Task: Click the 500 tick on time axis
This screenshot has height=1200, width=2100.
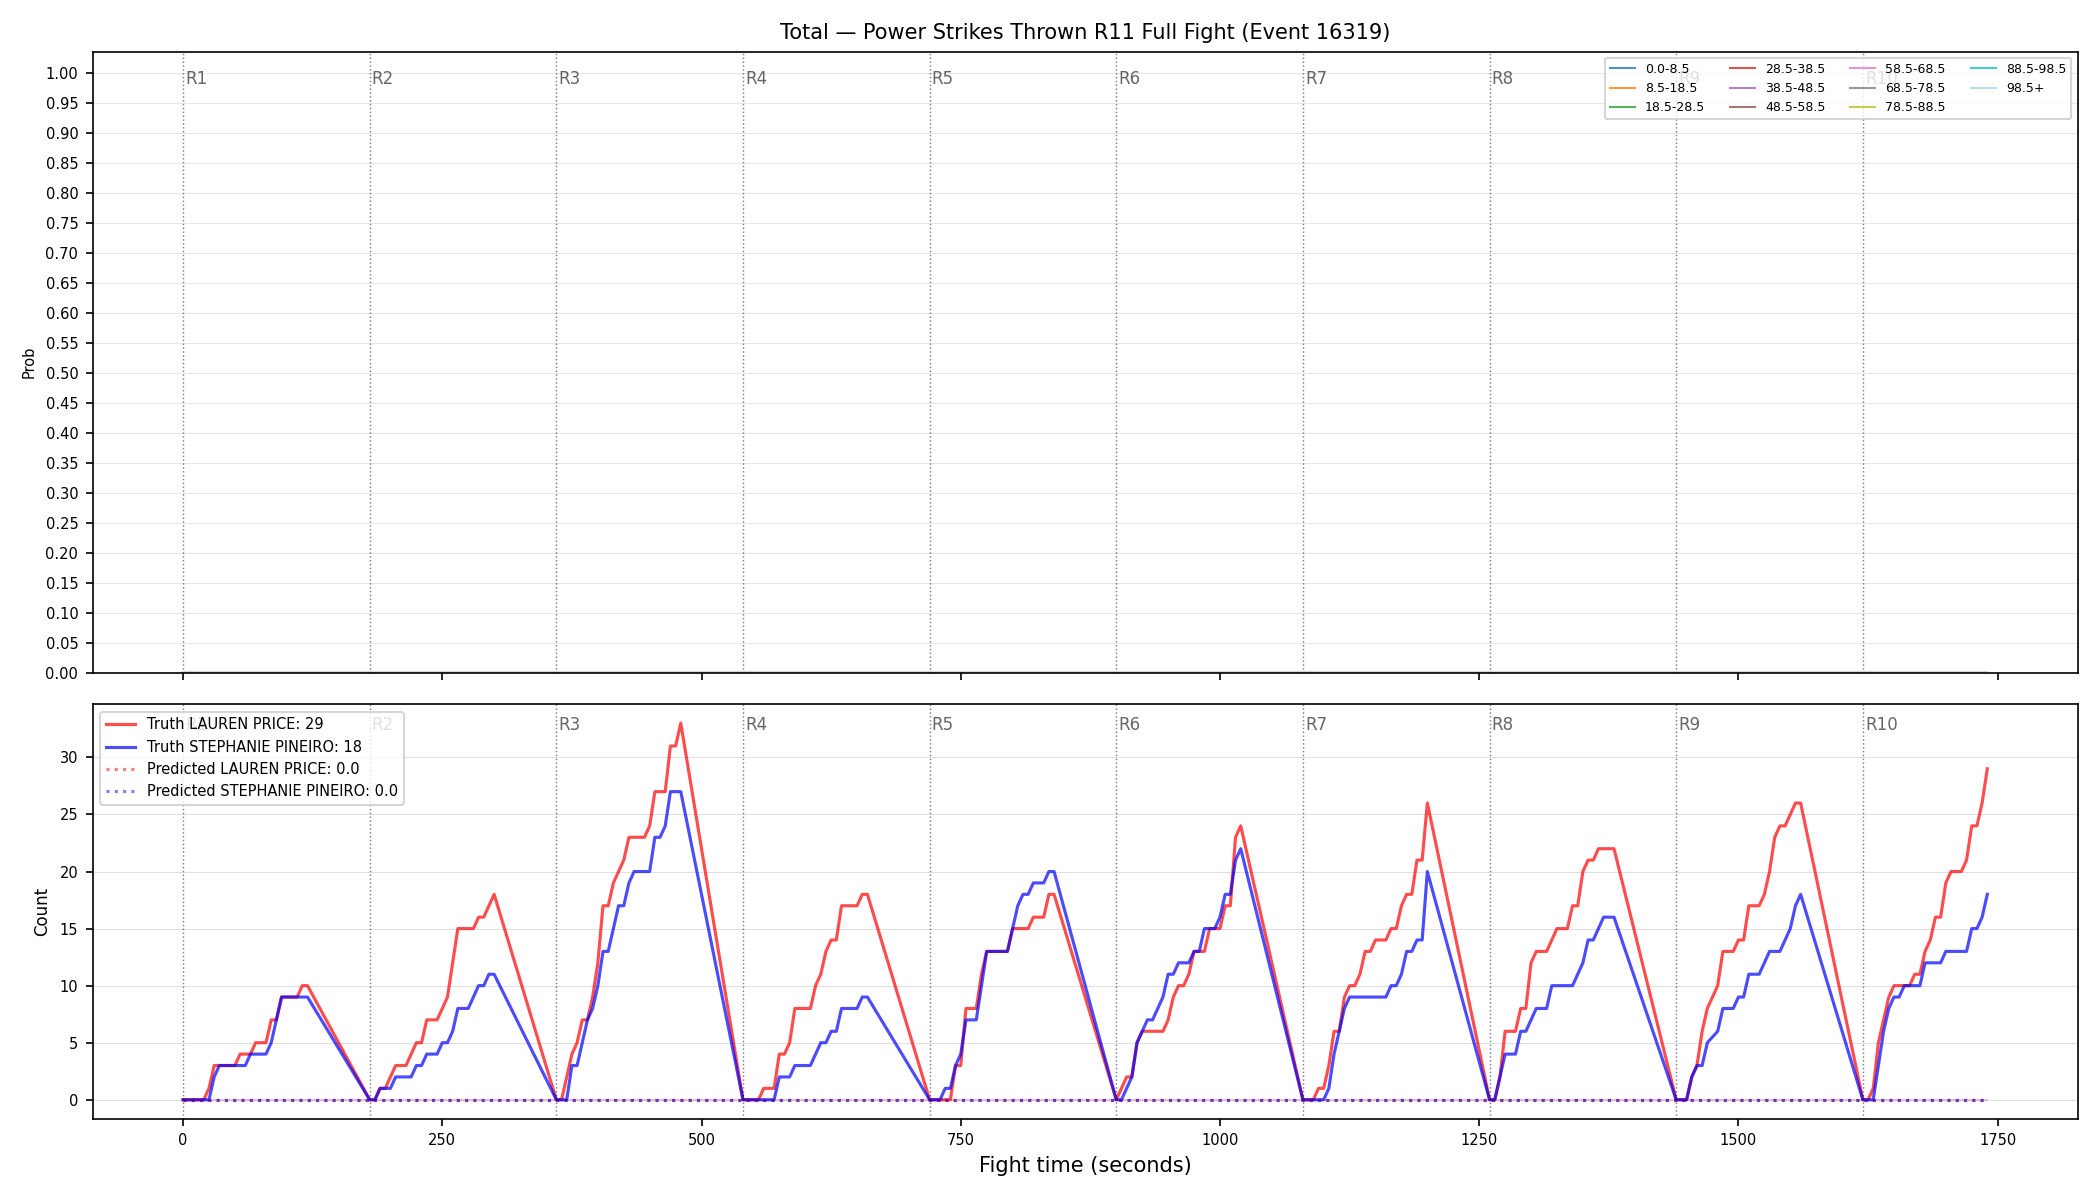Action: tap(701, 1138)
